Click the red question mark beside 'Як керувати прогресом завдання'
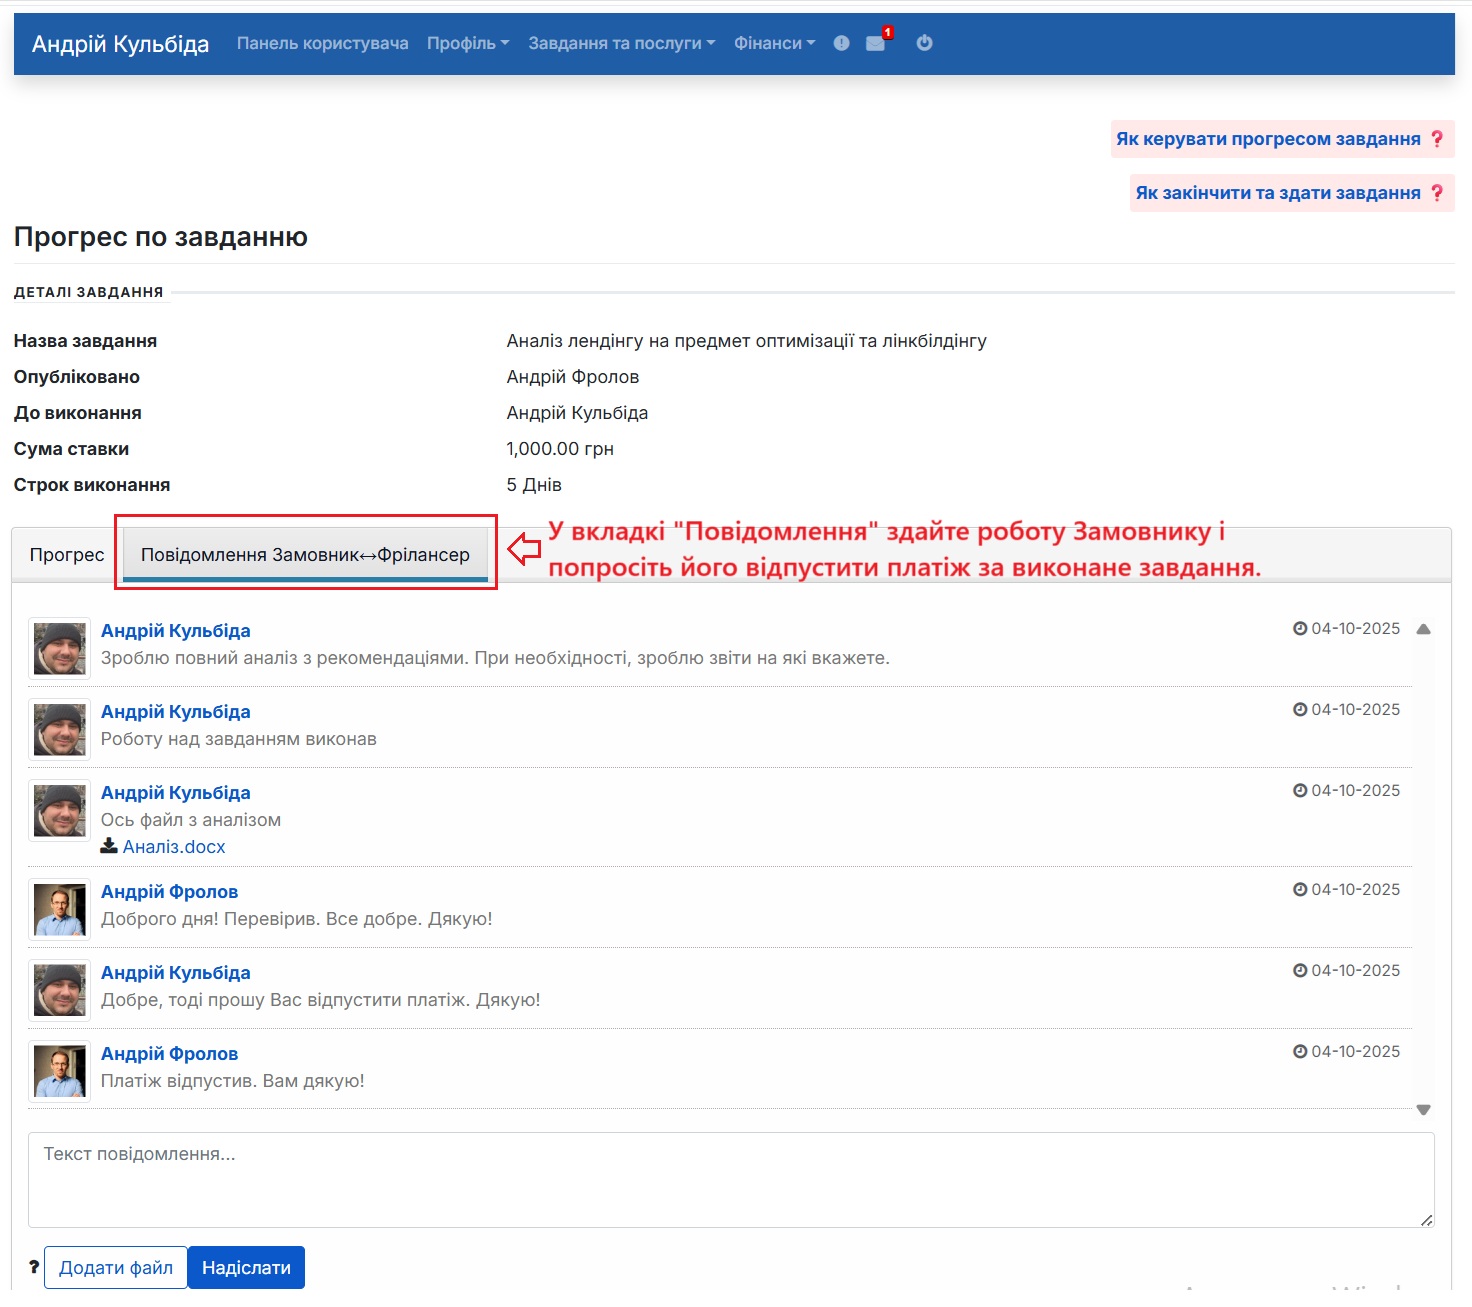Image resolution: width=1472 pixels, height=1307 pixels. point(1437,139)
